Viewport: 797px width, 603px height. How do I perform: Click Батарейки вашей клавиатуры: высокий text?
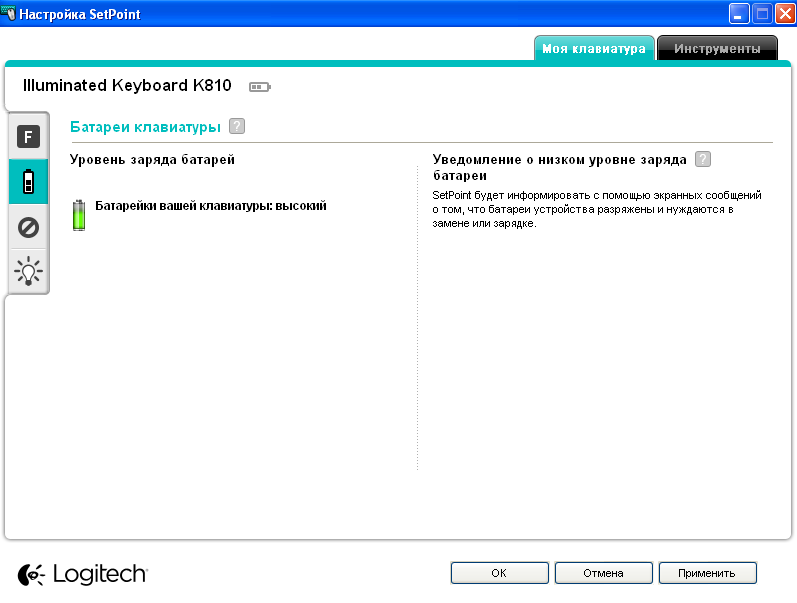pos(211,206)
